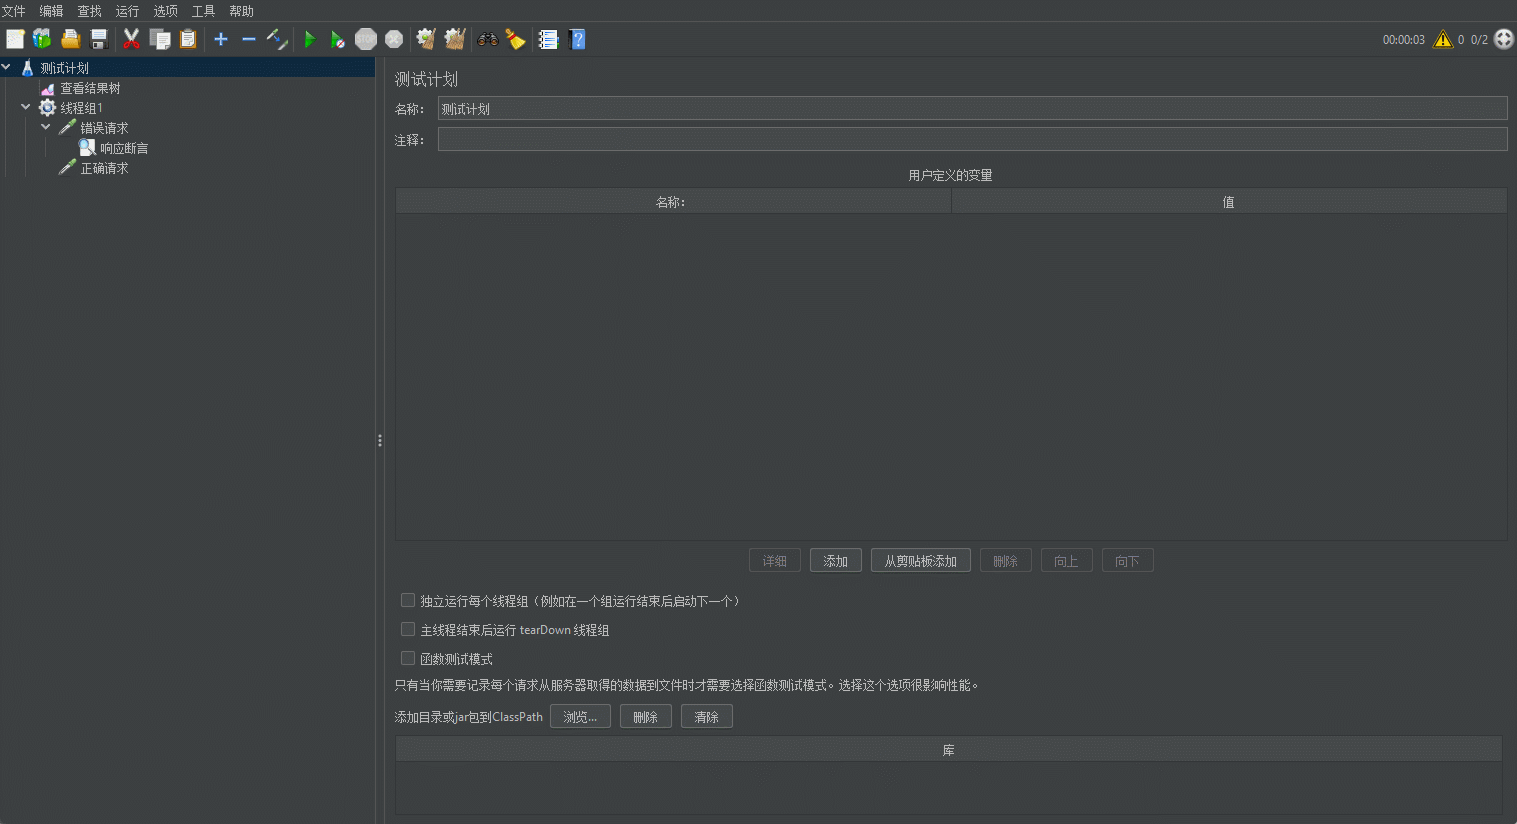Click the 浏览... button for ClassPath
Image resolution: width=1517 pixels, height=824 pixels.
(x=580, y=717)
